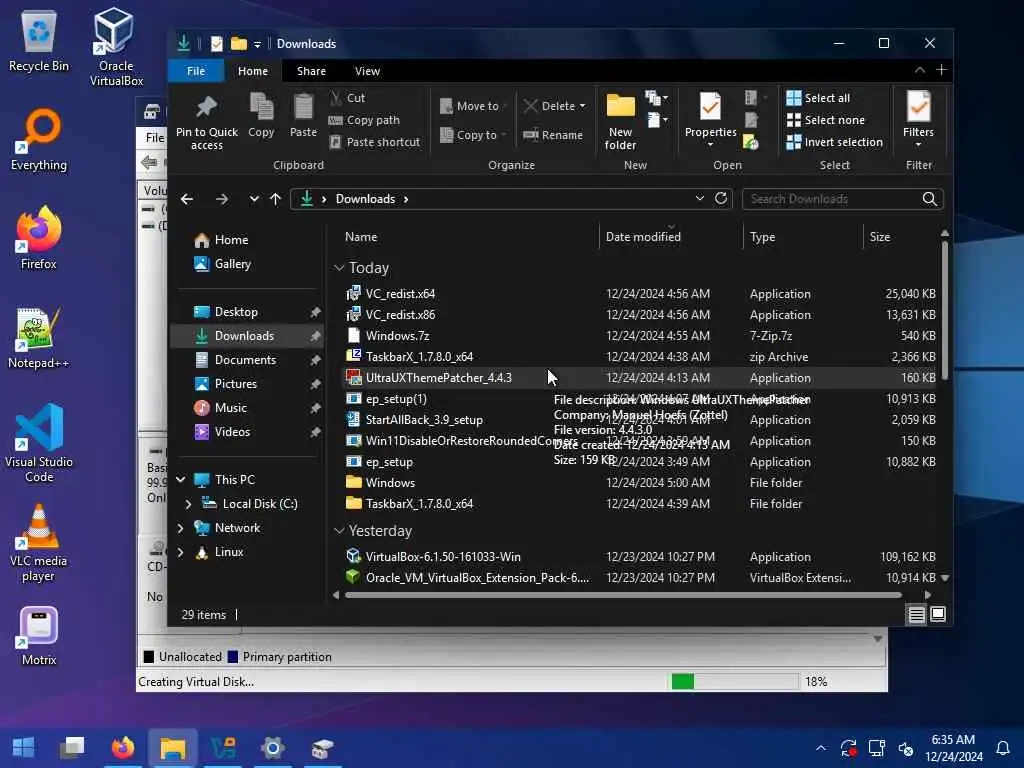Image resolution: width=1024 pixels, height=768 pixels.
Task: Open the File ribbon tab
Action: (196, 71)
